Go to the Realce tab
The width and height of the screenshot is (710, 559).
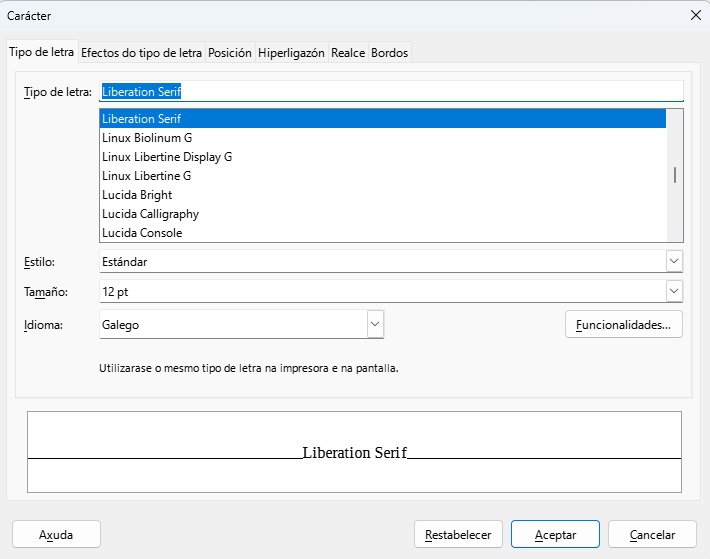click(x=348, y=53)
